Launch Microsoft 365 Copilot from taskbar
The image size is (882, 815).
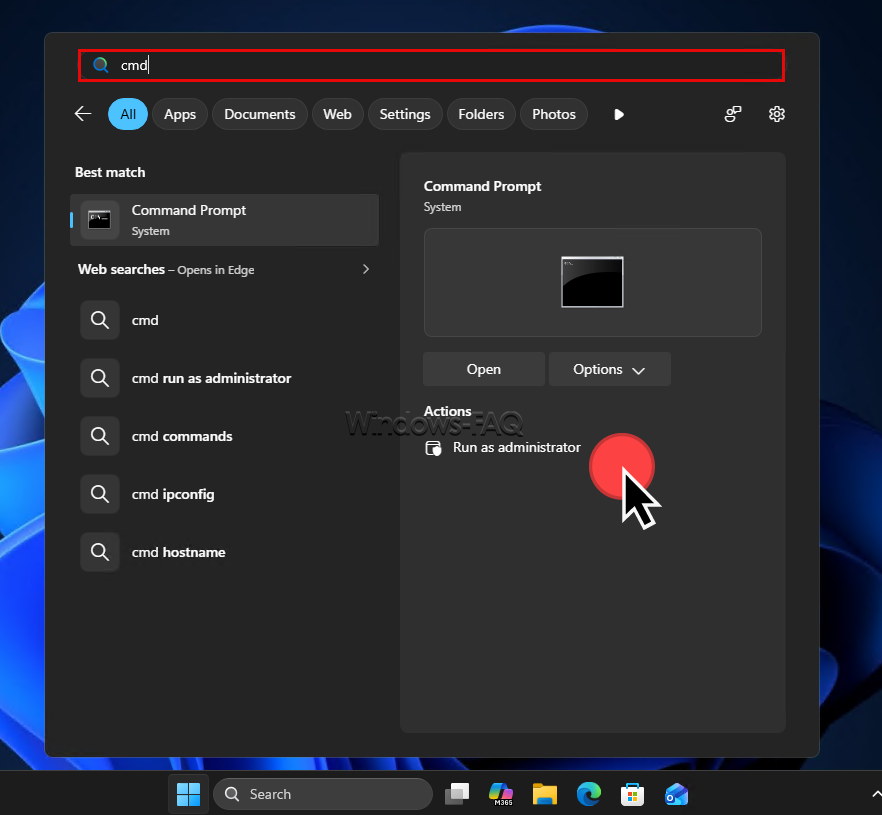click(501, 794)
